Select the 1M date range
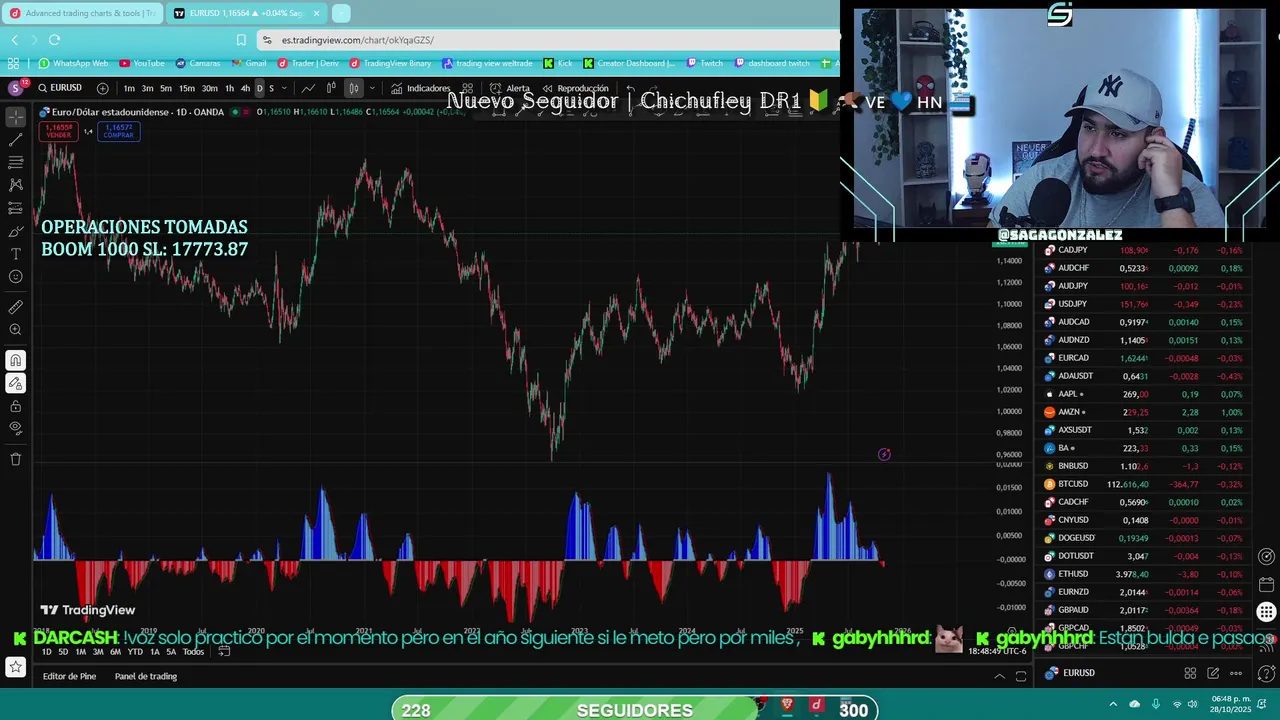The height and width of the screenshot is (720, 1280). 81,652
